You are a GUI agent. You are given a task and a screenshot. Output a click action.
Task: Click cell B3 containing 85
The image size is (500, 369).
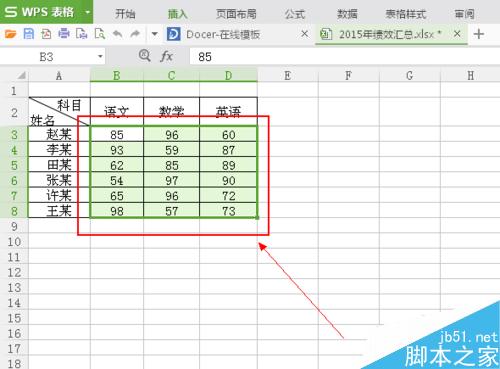(117, 134)
